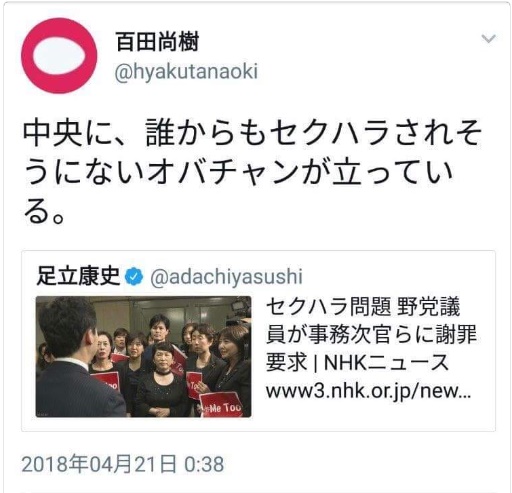
Task: Select the main tweet text body
Action: click(252, 172)
